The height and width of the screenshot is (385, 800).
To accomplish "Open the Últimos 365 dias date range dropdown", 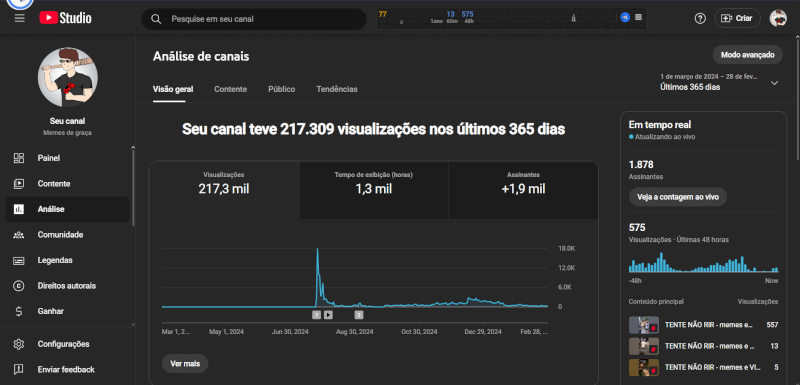I will click(x=719, y=82).
